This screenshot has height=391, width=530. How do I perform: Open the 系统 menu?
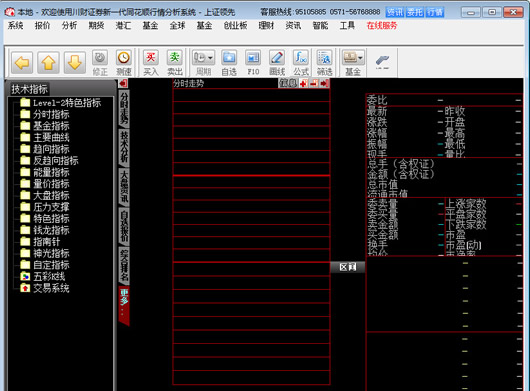coord(15,26)
